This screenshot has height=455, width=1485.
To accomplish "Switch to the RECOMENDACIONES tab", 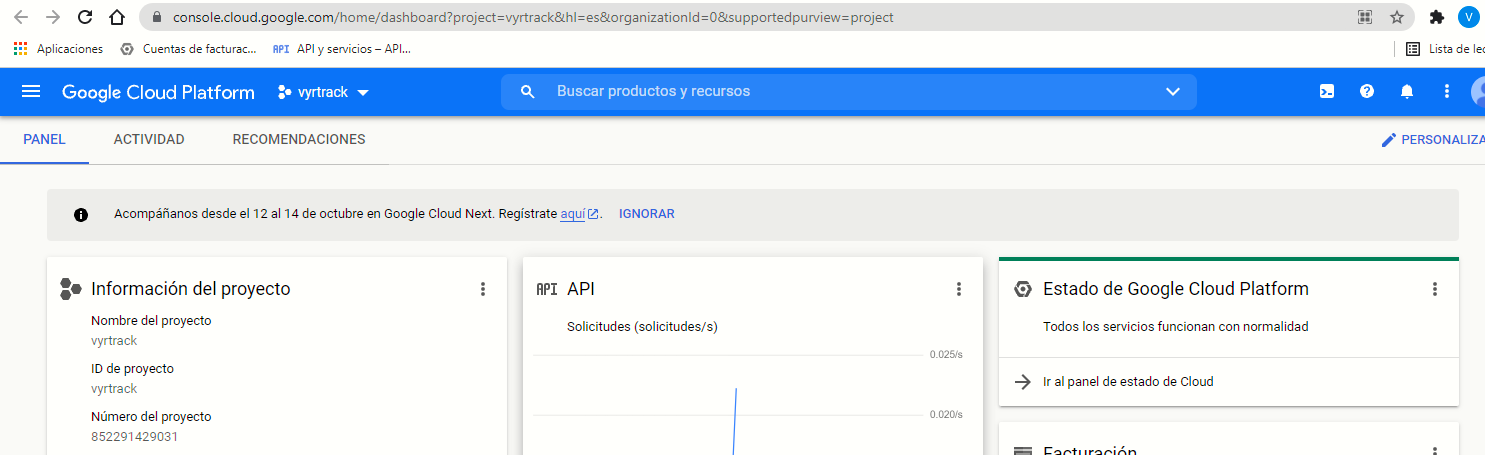I will point(299,140).
